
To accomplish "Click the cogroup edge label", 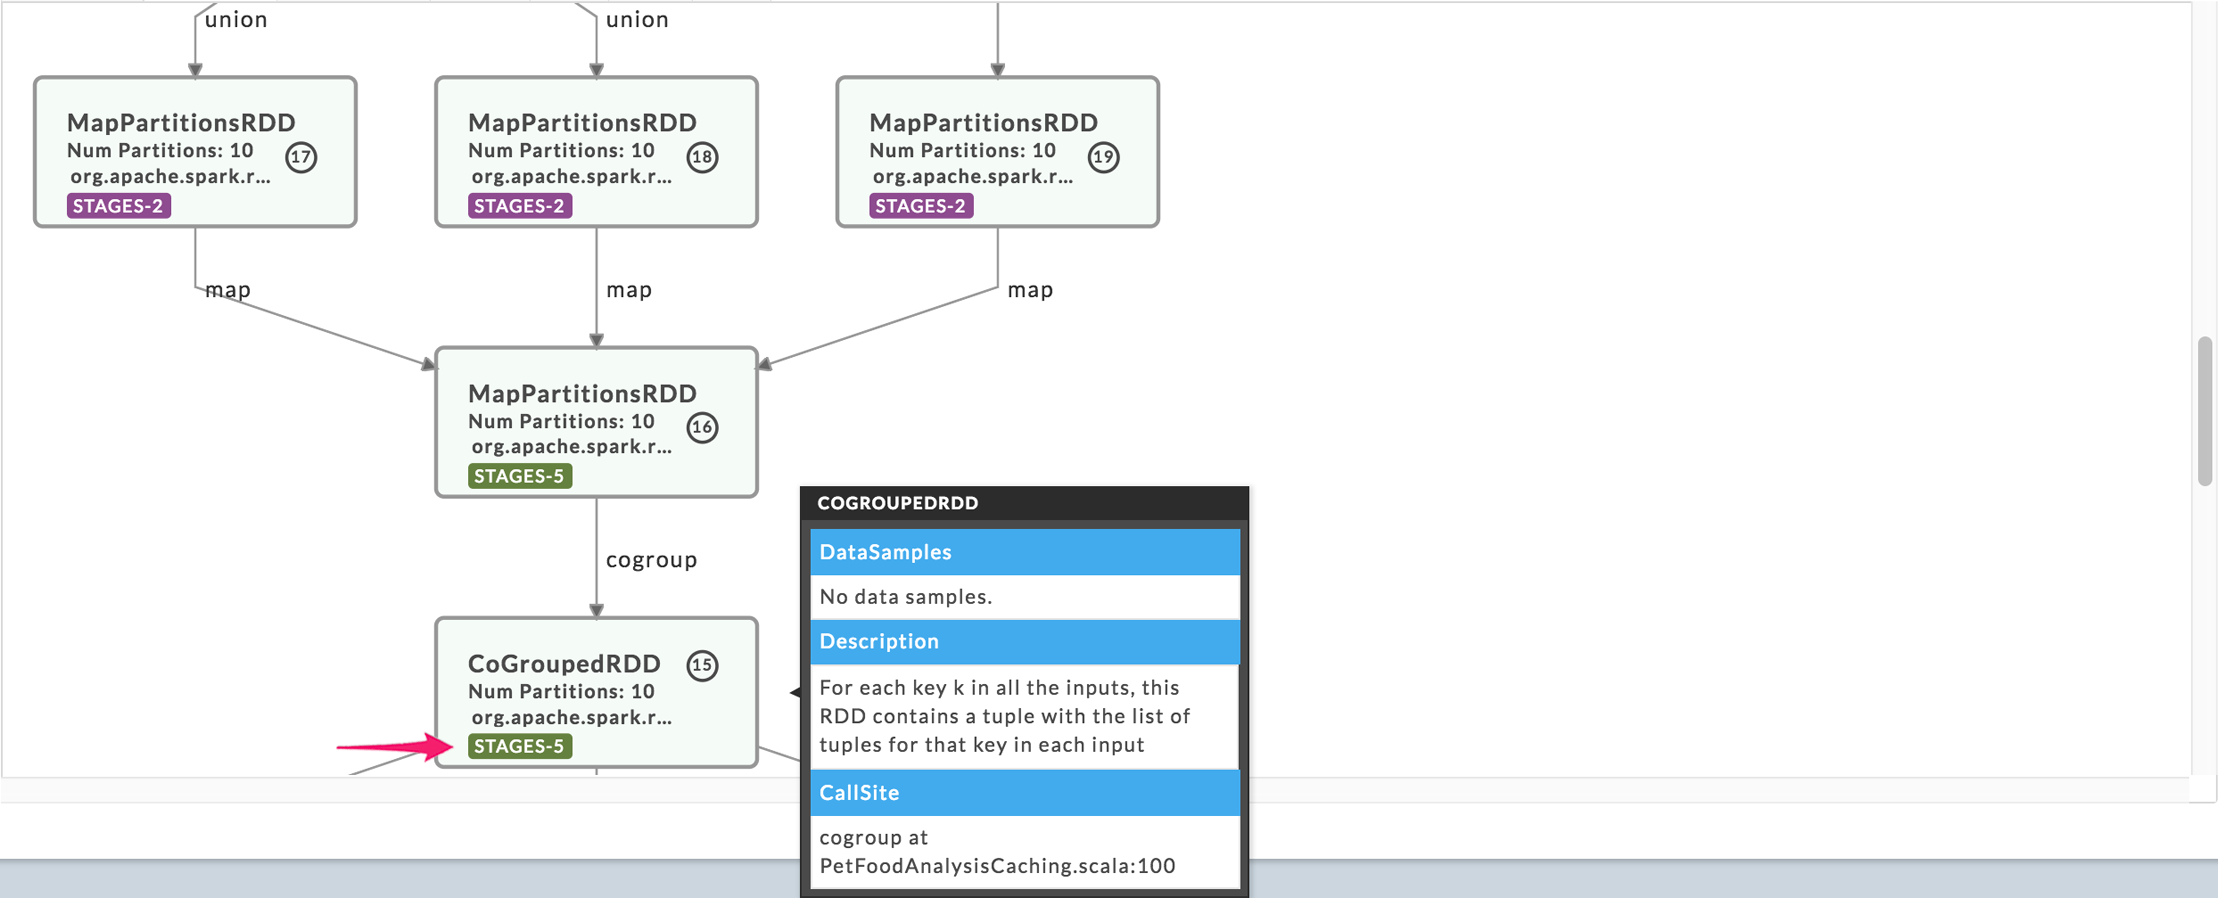I will 652,560.
